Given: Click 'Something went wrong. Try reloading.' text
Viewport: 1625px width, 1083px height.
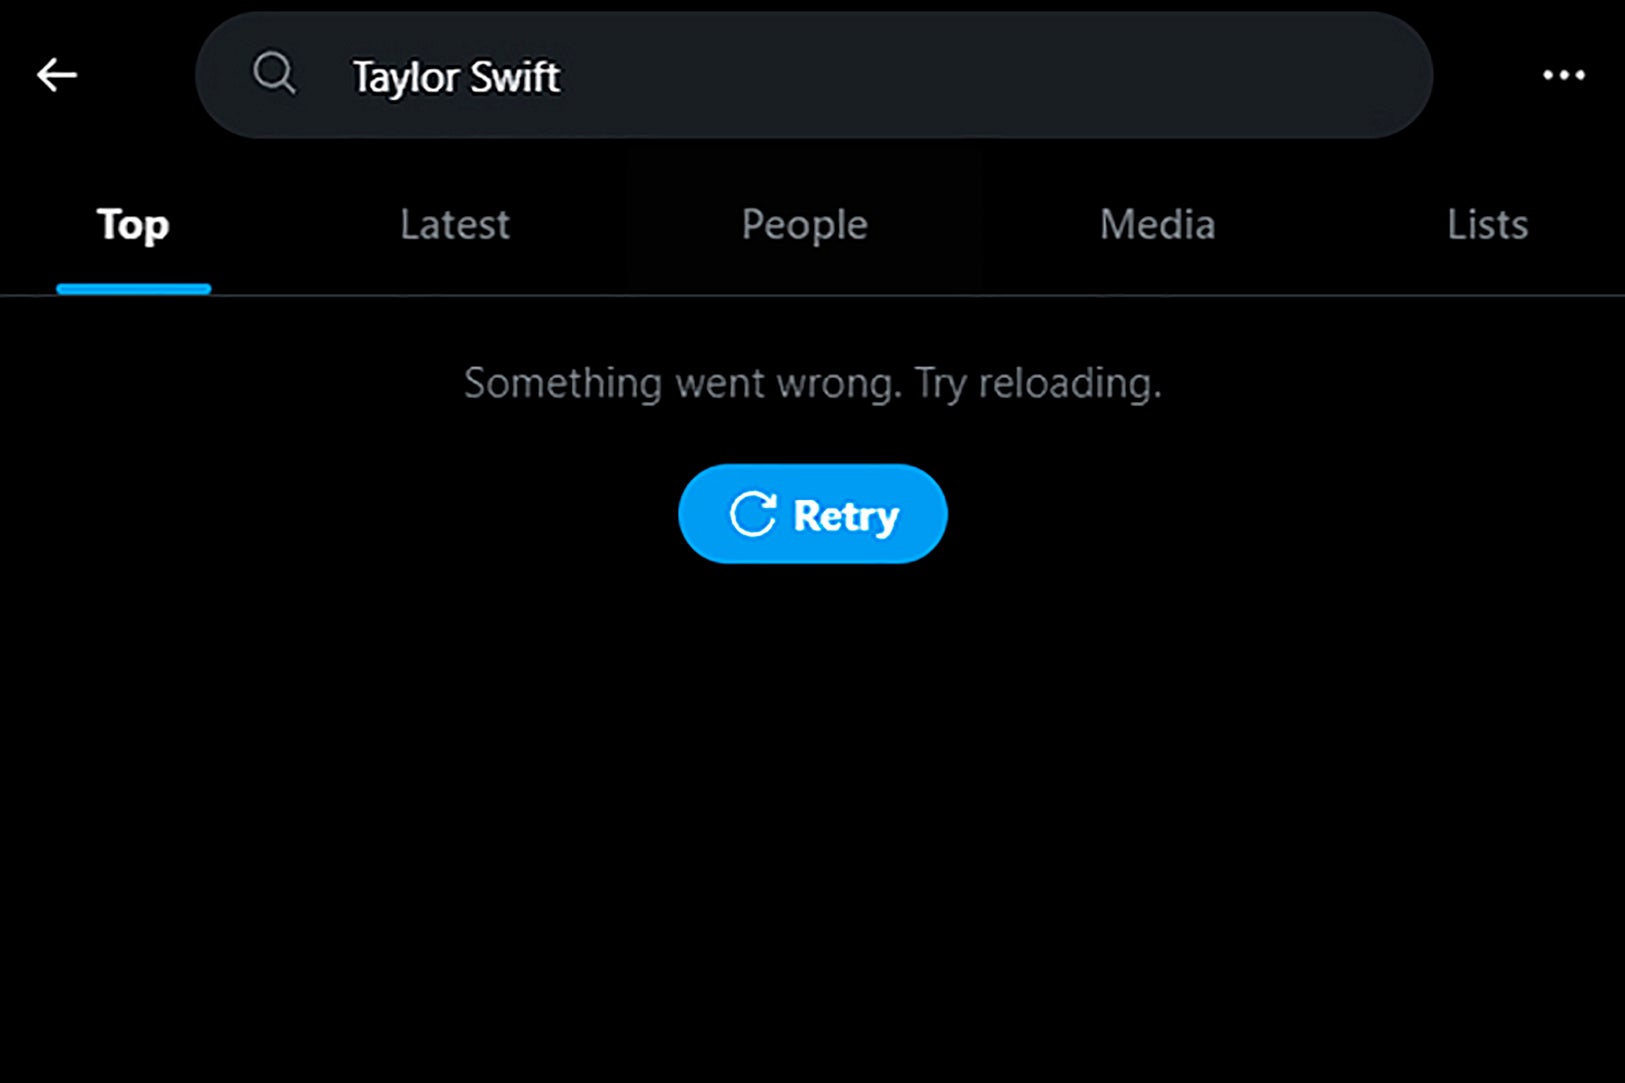Looking at the screenshot, I should pyautogui.click(x=812, y=382).
